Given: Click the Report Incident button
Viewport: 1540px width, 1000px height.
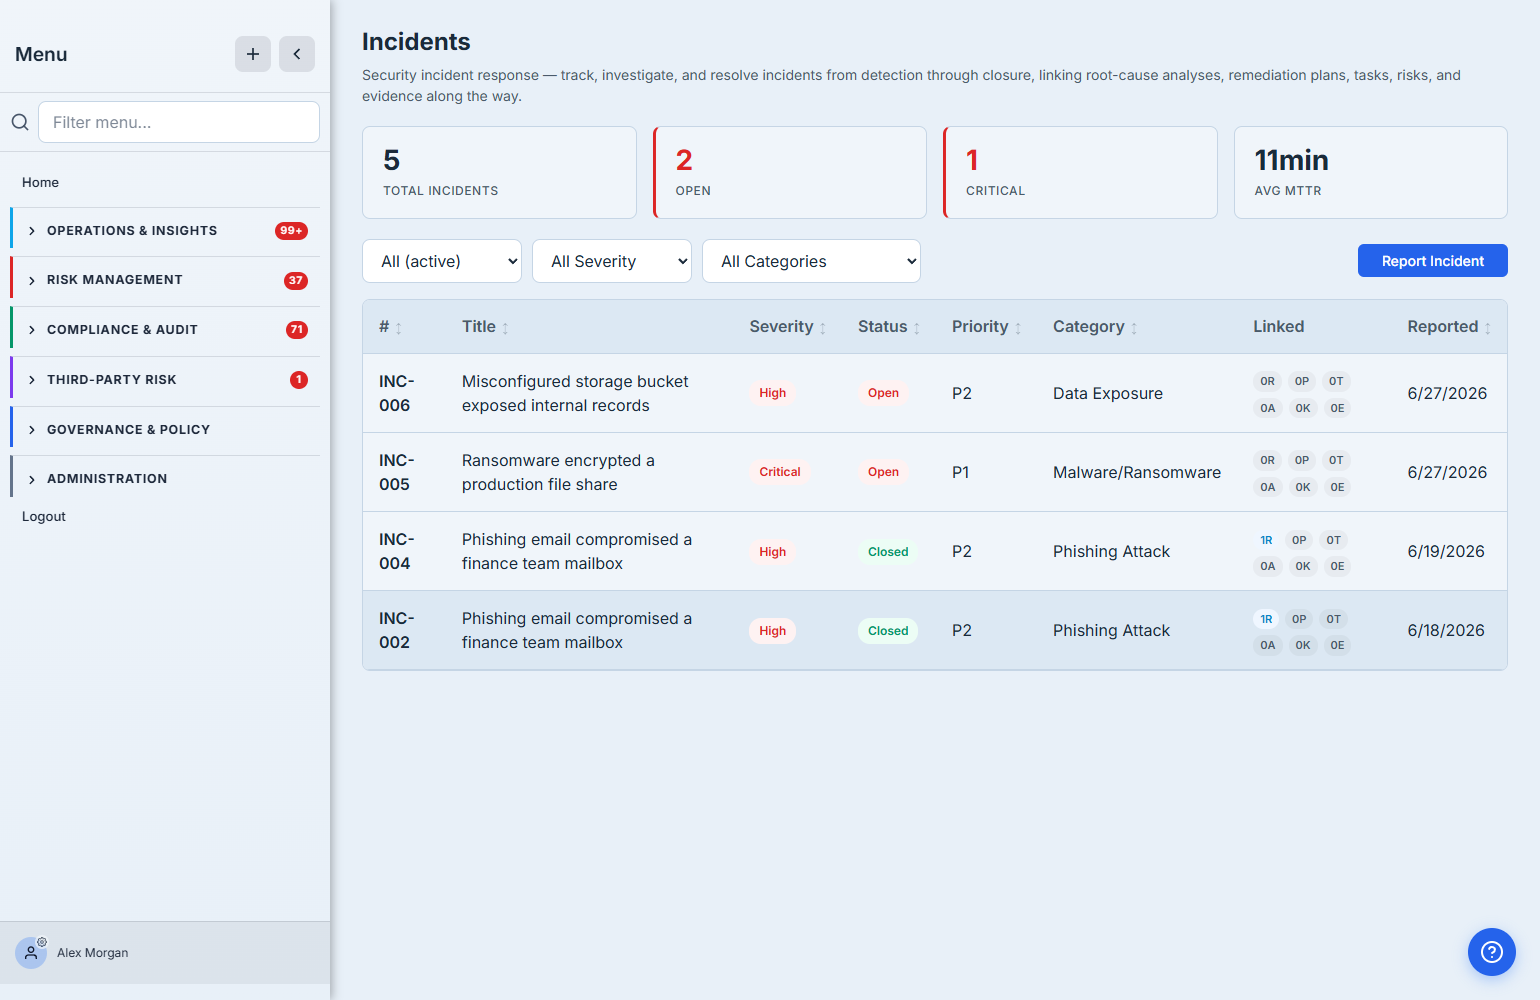Looking at the screenshot, I should pyautogui.click(x=1433, y=261).
